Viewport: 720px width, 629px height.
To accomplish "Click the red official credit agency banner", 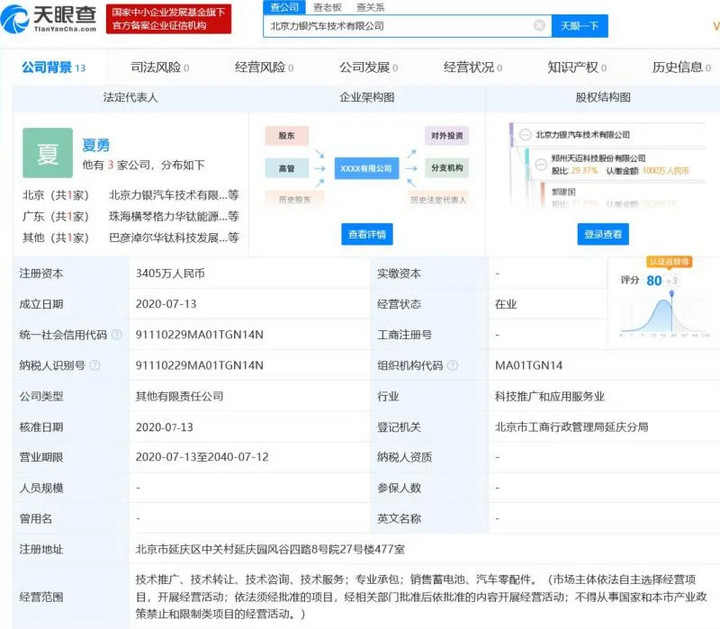I will 169,19.
